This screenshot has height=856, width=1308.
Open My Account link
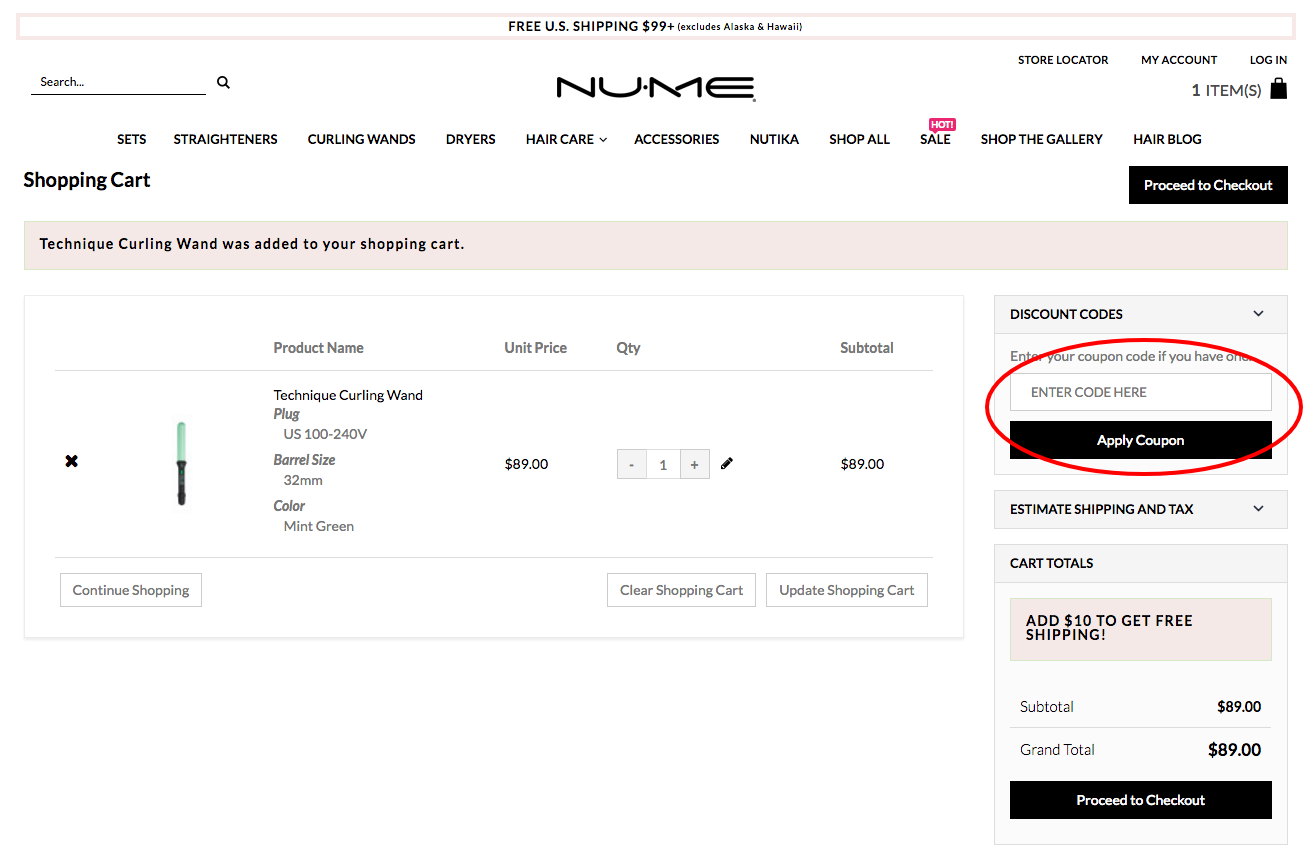[1179, 60]
